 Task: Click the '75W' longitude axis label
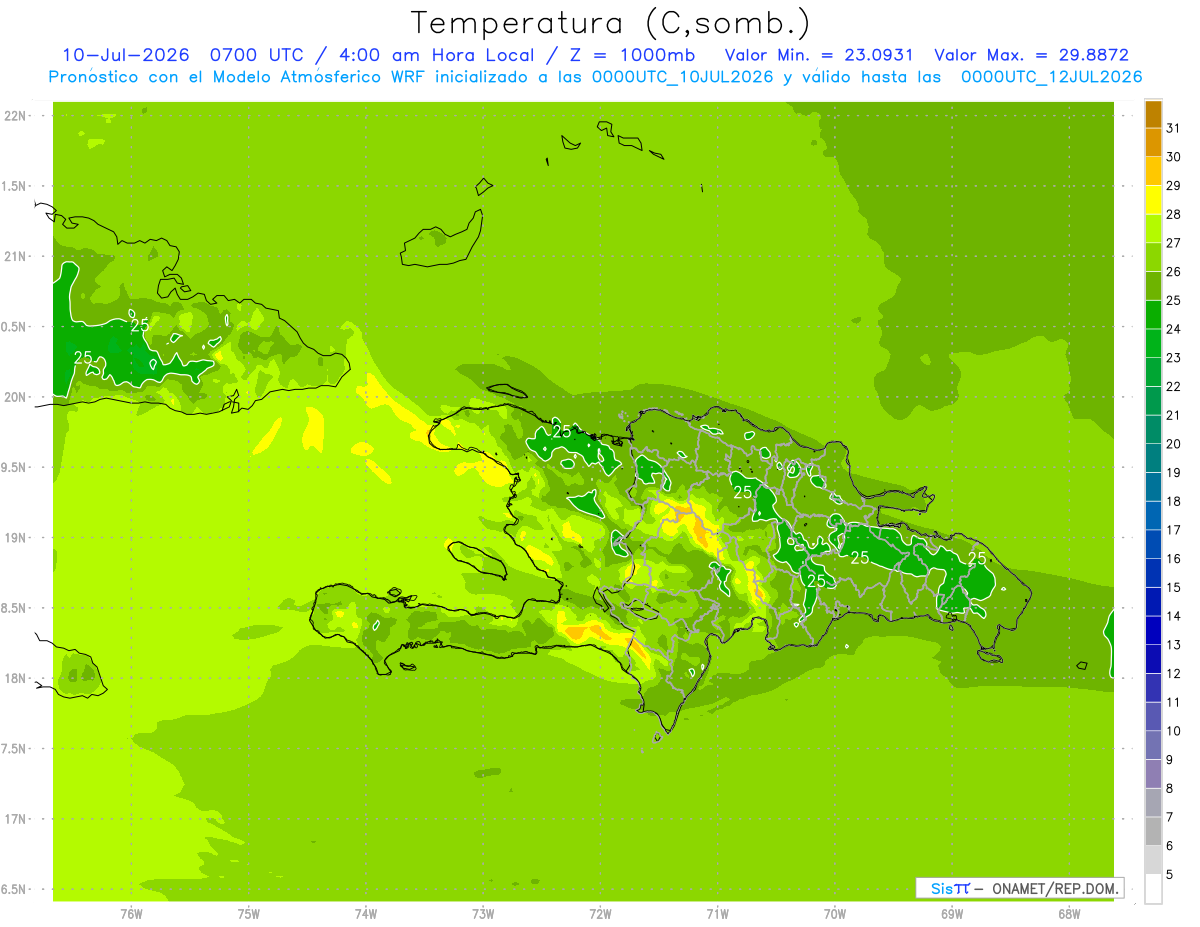[249, 913]
